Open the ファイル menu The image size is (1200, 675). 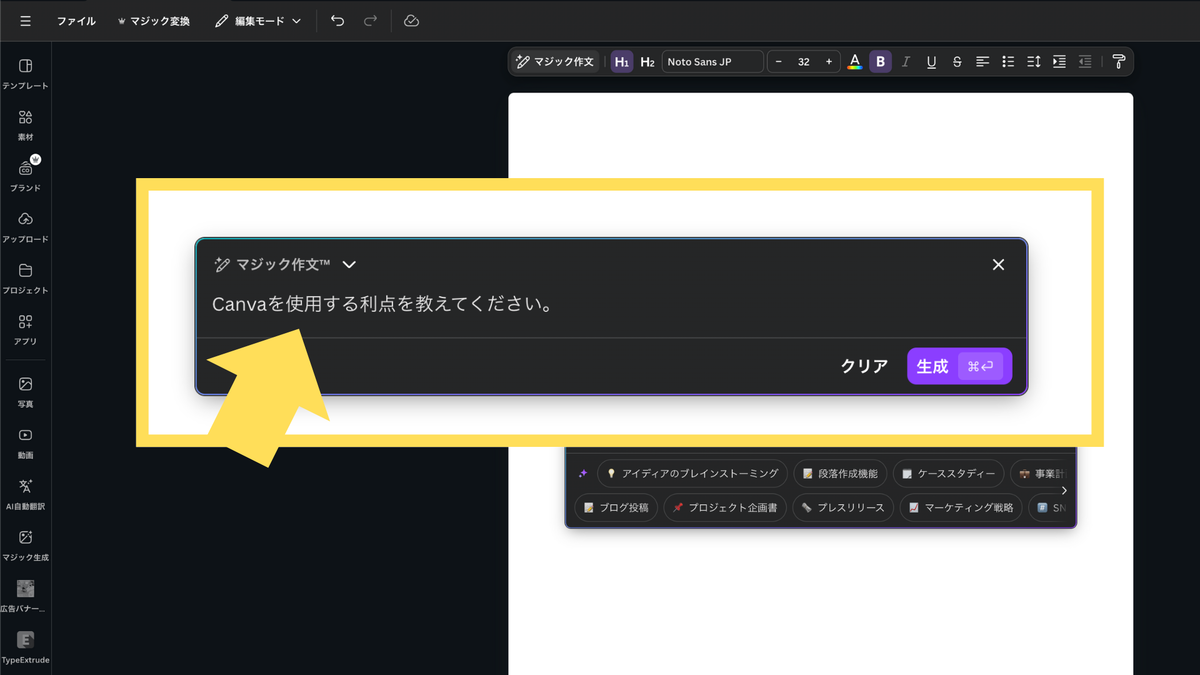[x=76, y=21]
